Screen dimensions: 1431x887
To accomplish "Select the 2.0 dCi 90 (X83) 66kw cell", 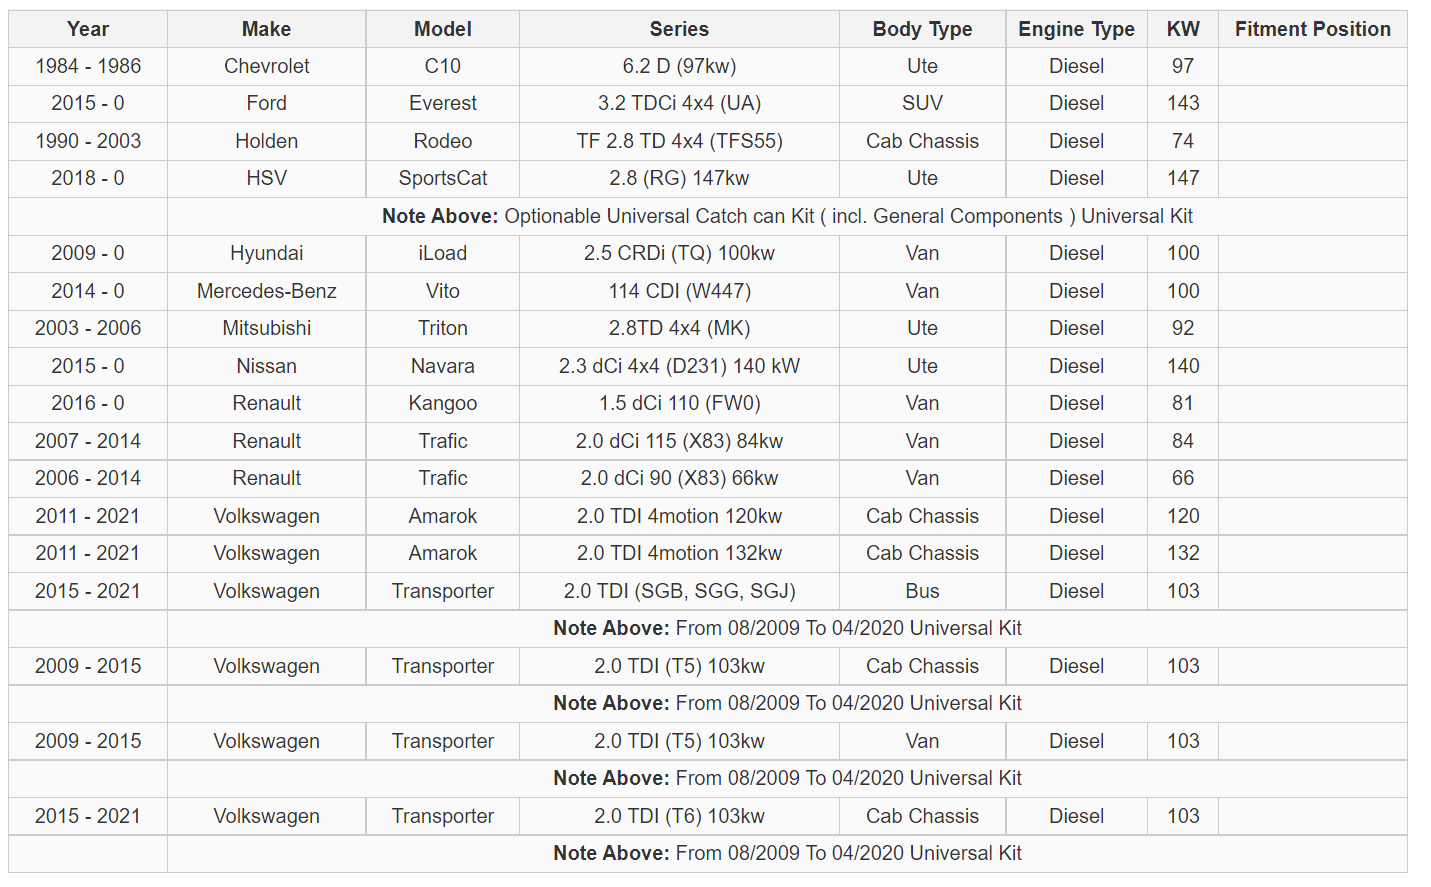I will tap(679, 478).
